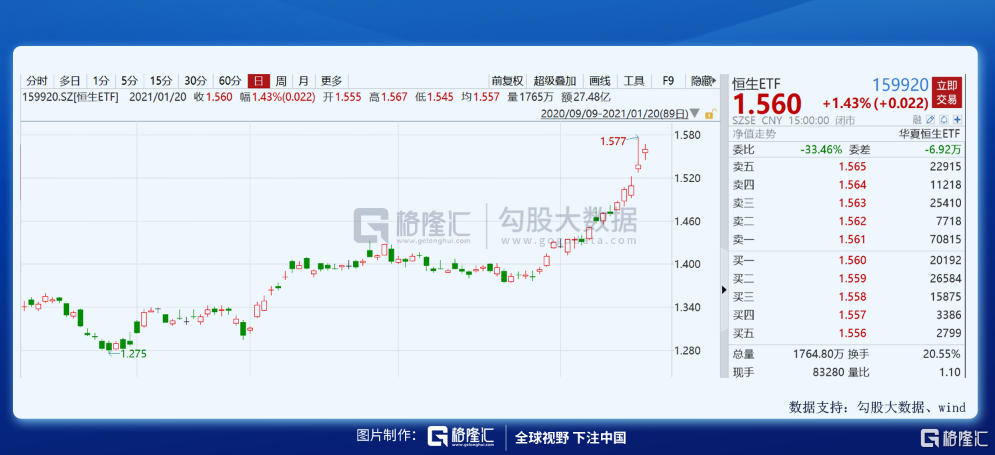Collapse the quote panel with the black side arrow
Screen dimensions: 995x455
(724, 290)
